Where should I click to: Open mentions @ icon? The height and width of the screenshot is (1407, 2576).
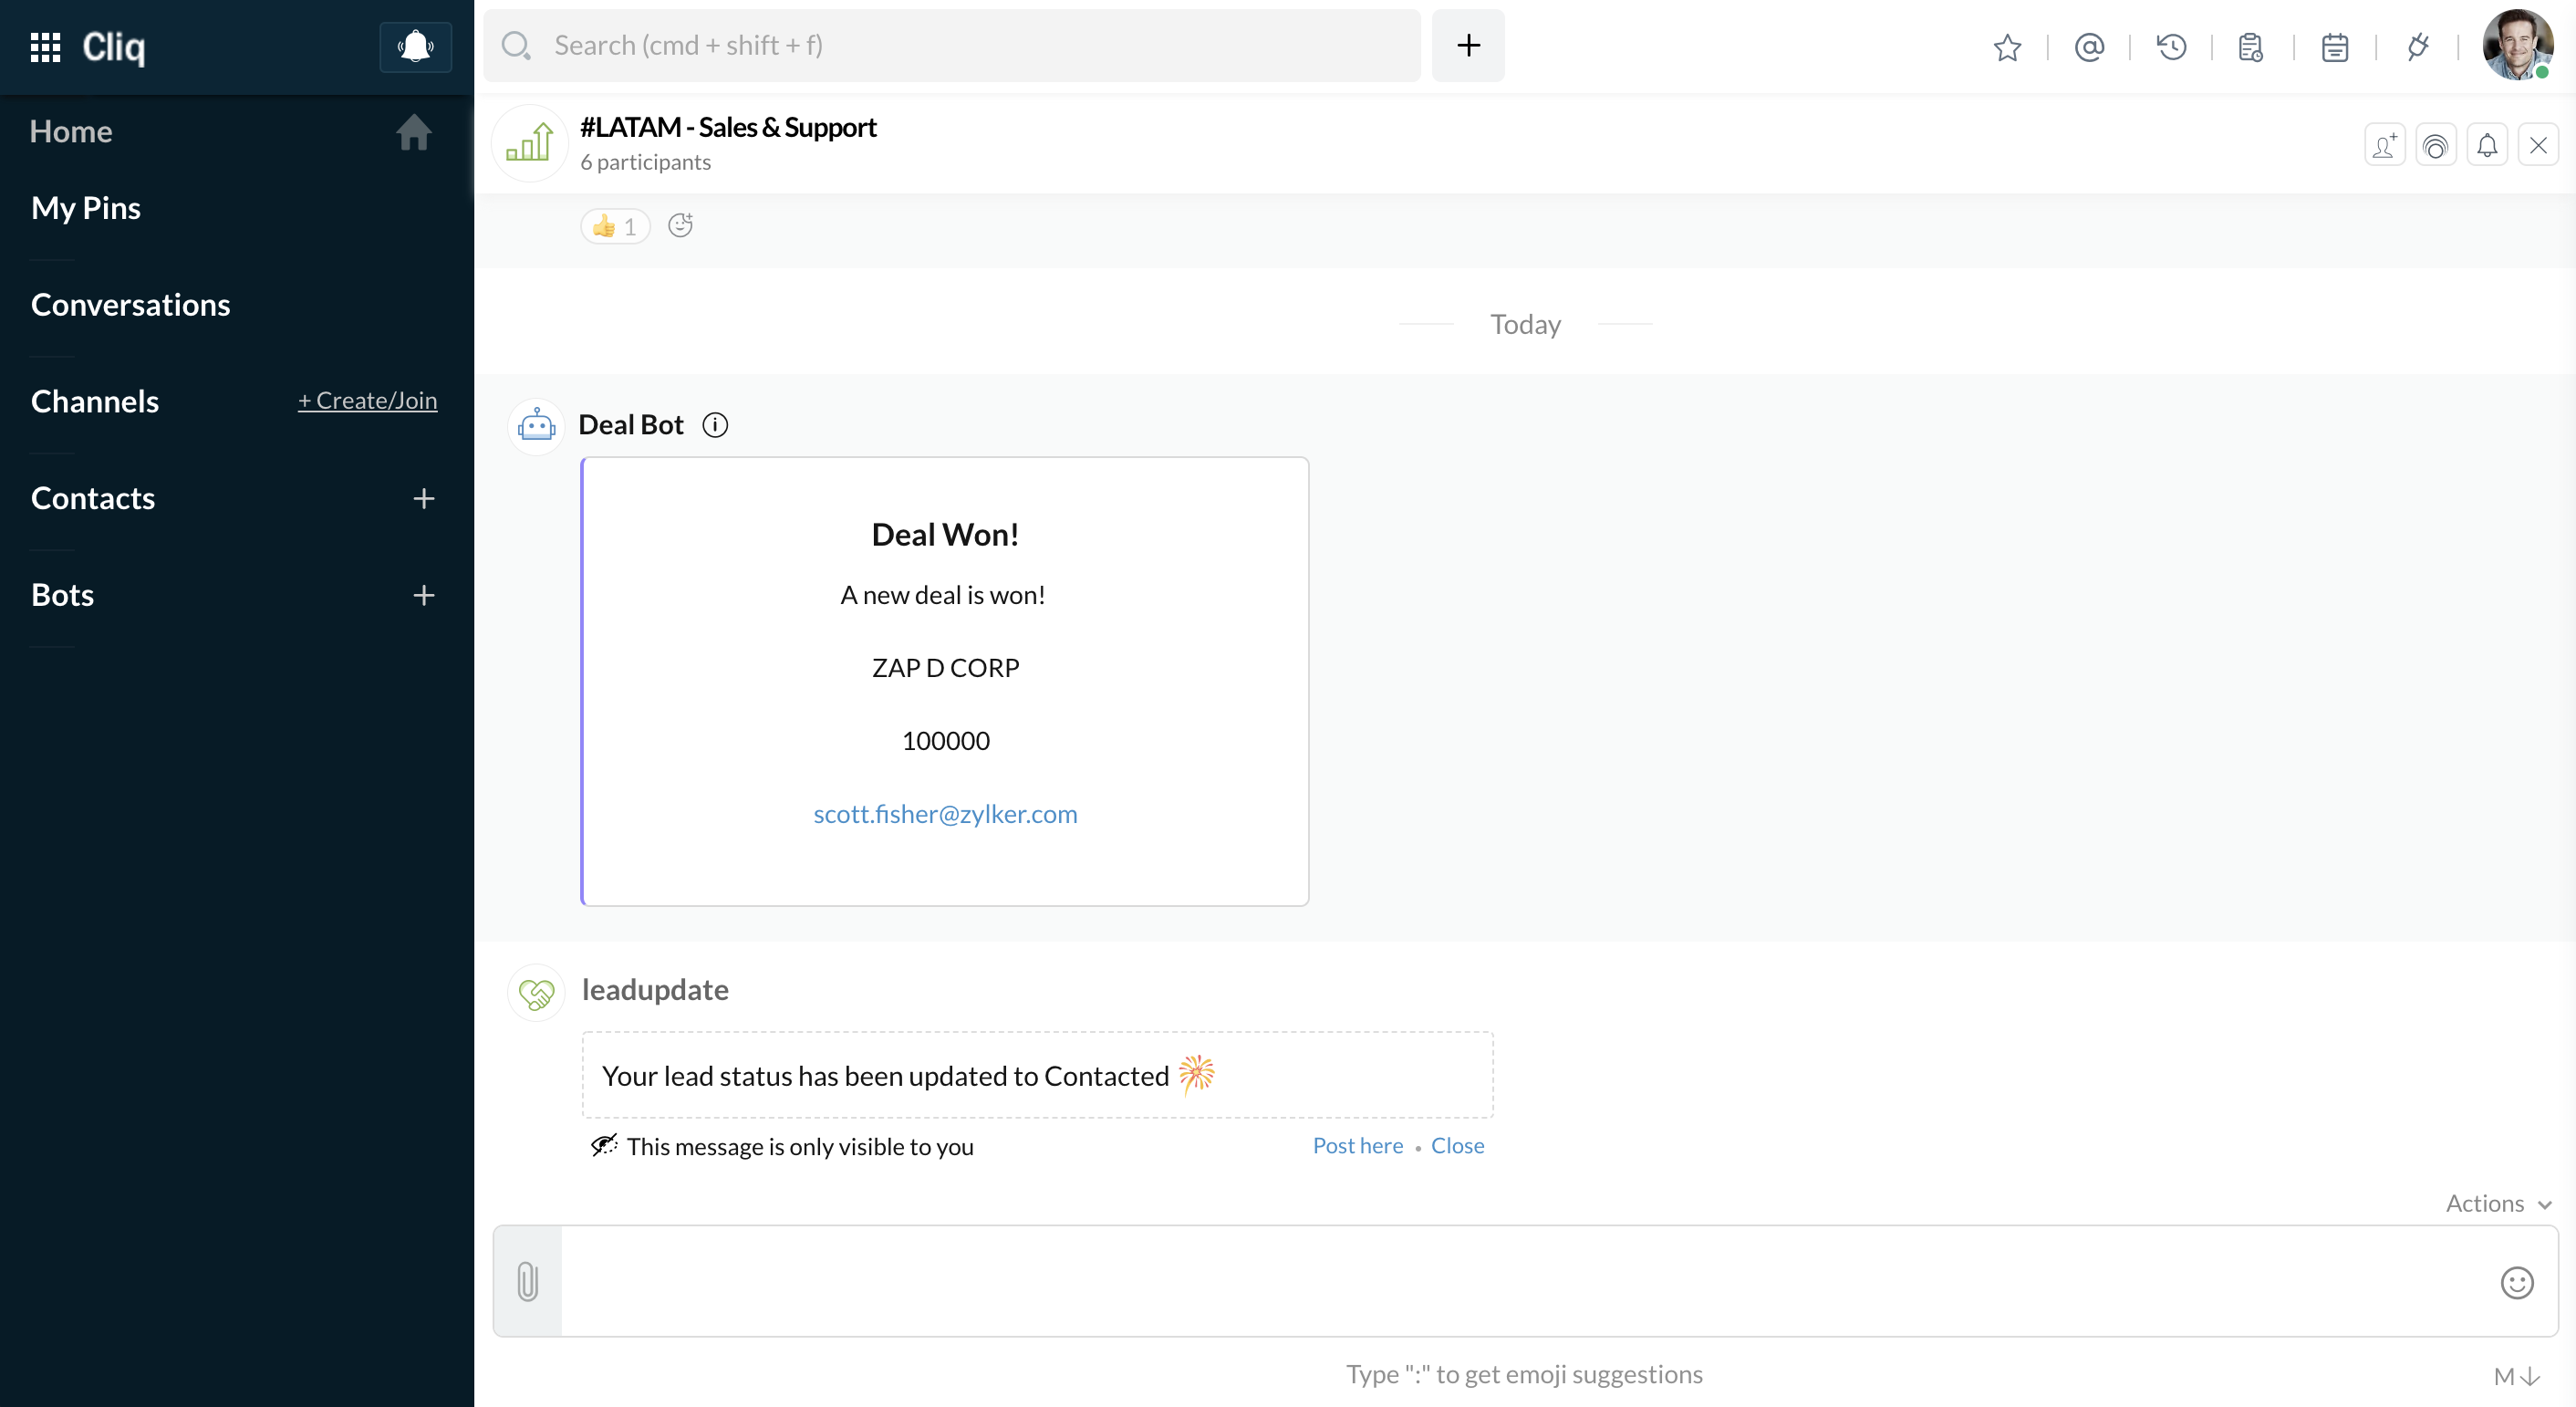[2089, 47]
